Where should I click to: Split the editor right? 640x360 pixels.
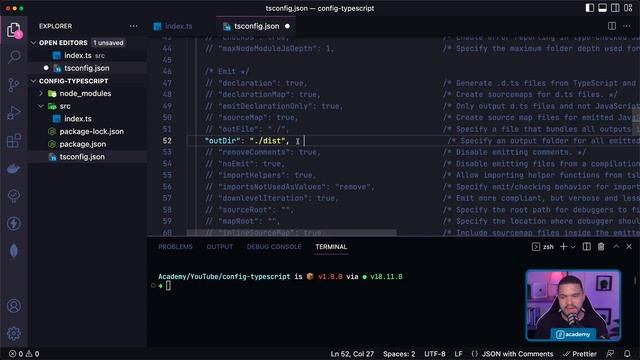tap(611, 26)
